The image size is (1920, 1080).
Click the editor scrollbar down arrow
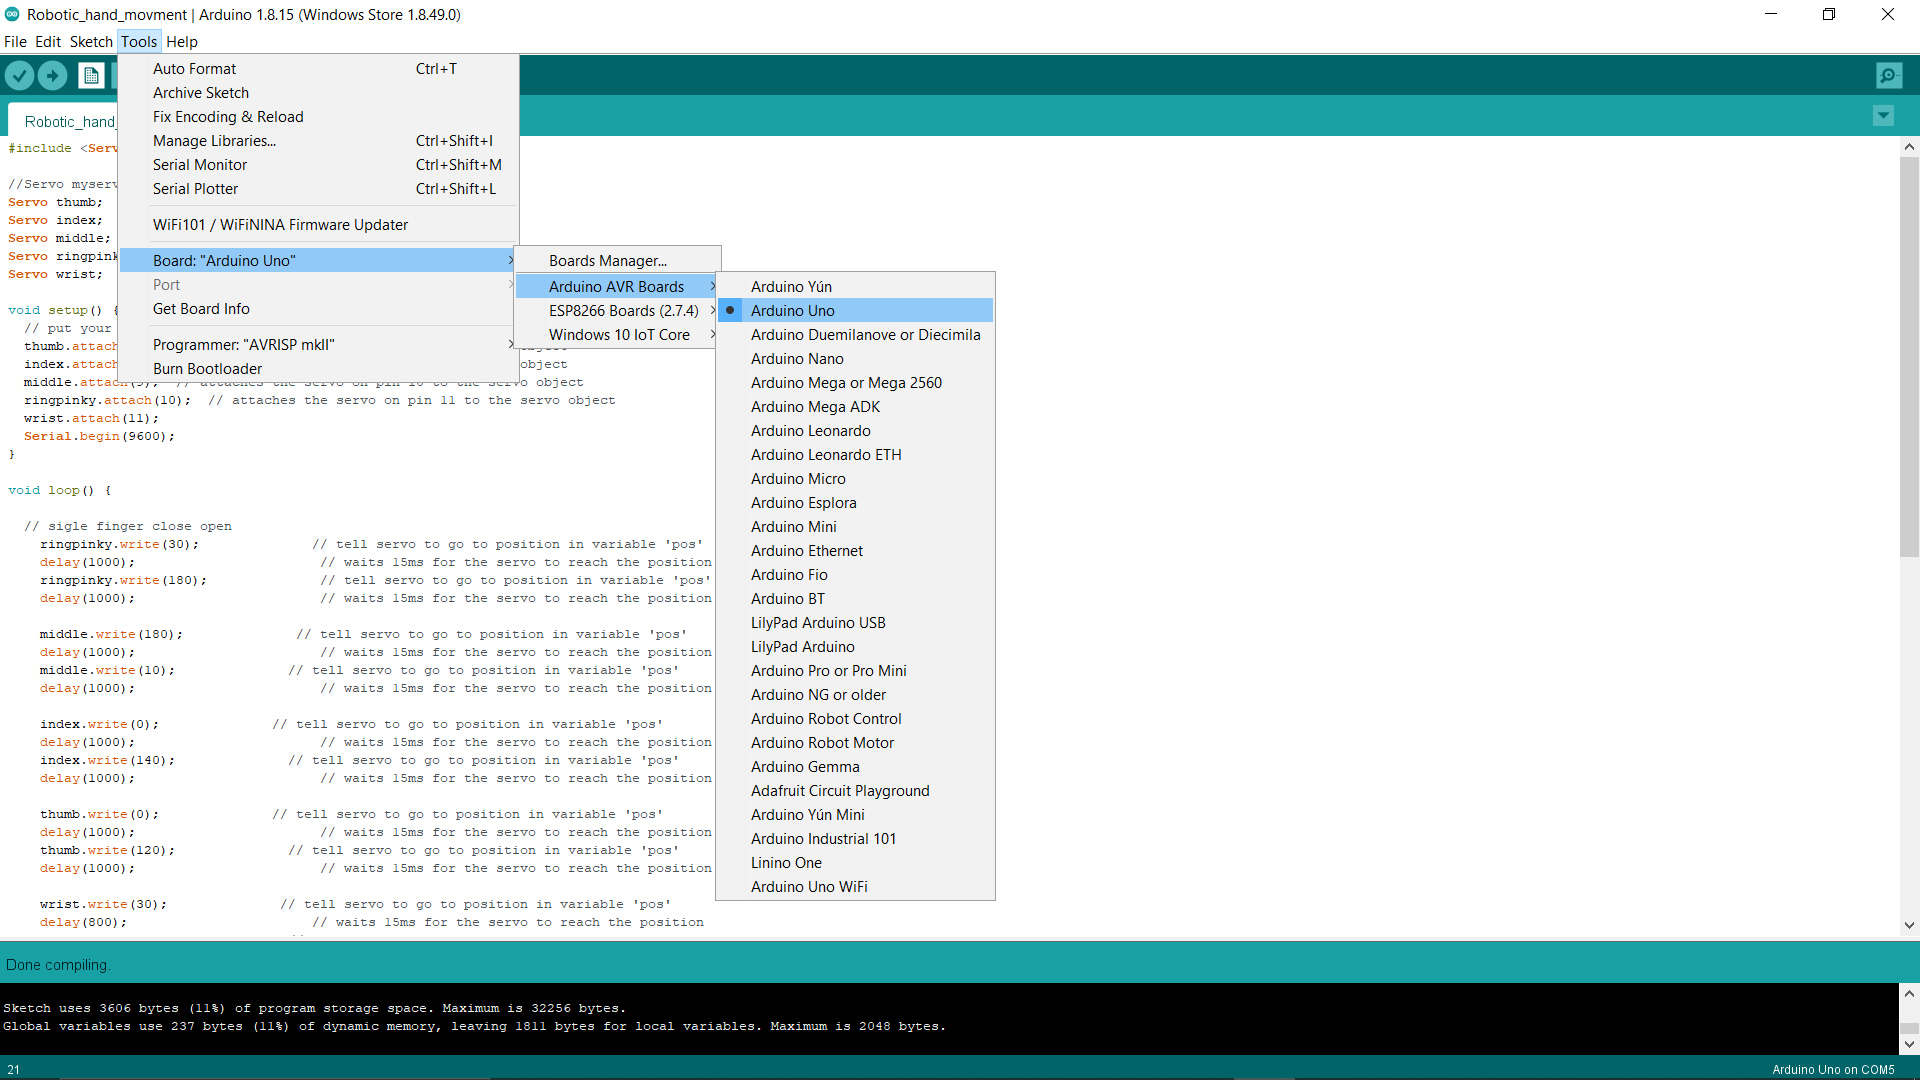pos(1909,925)
